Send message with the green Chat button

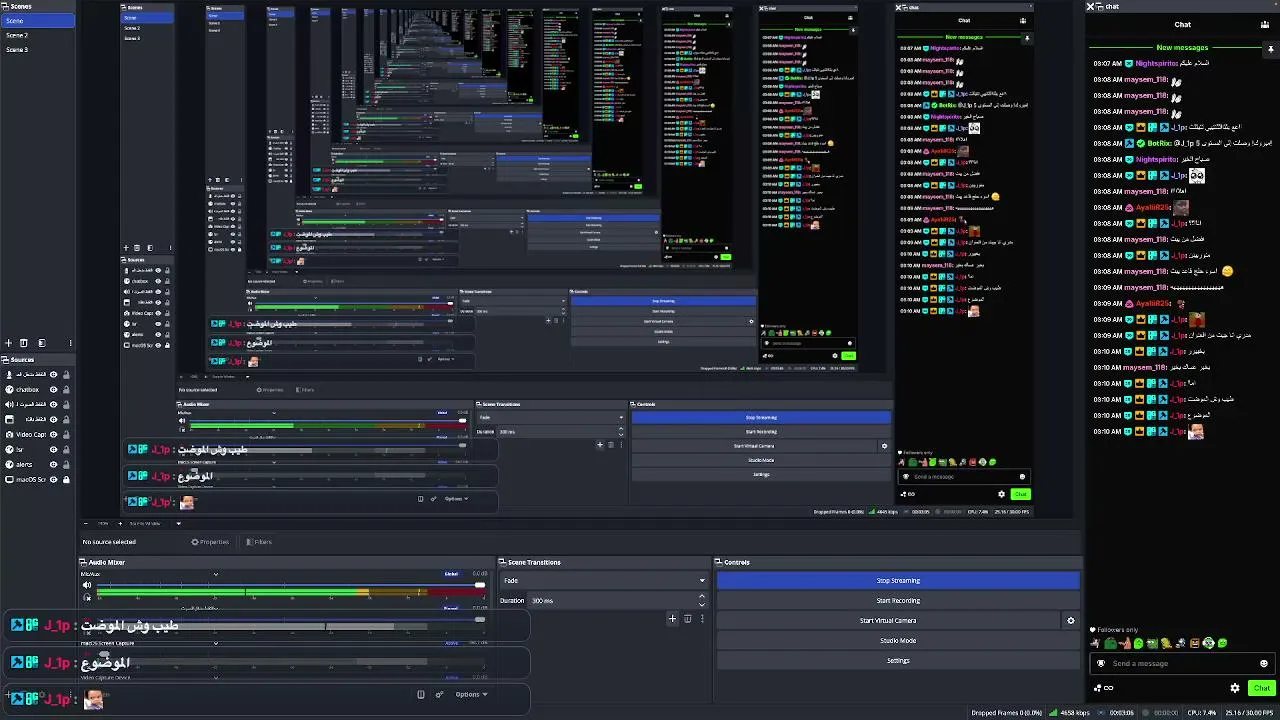tap(1261, 688)
